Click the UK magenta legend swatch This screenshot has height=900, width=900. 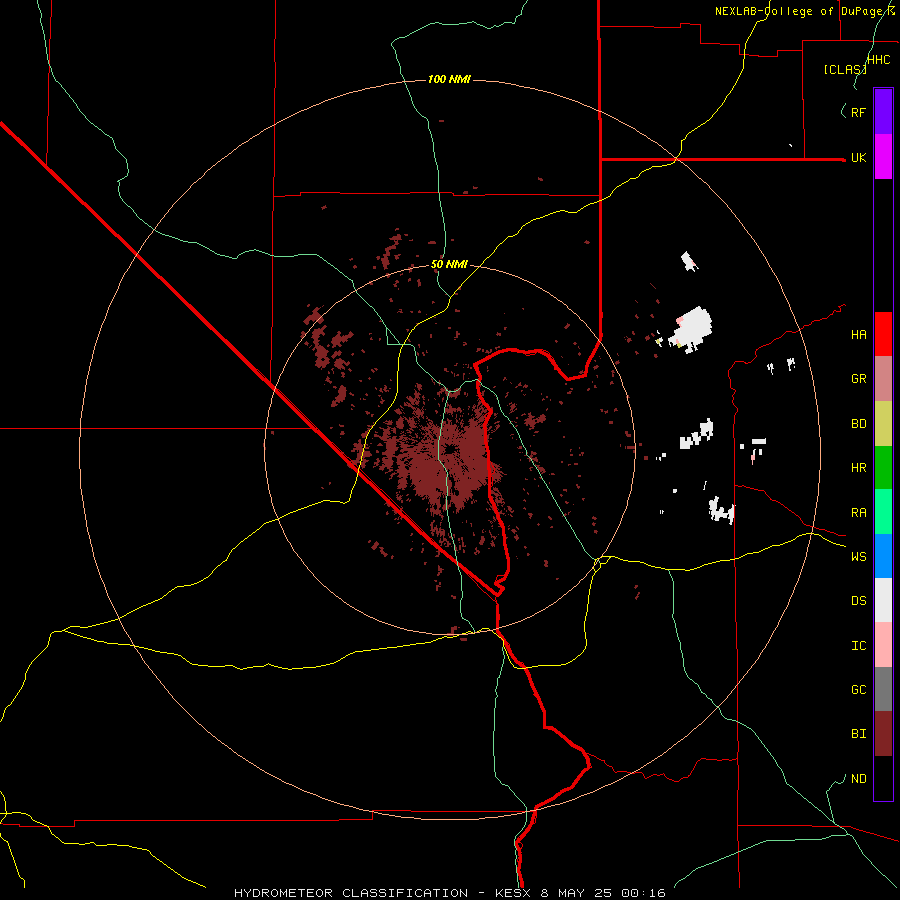coord(883,157)
